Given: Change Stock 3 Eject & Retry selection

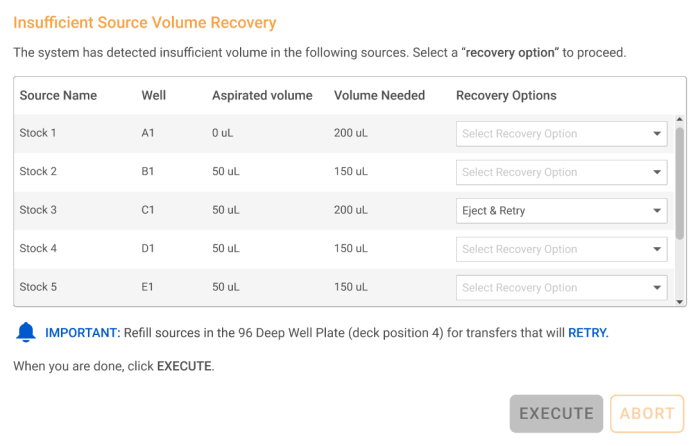Looking at the screenshot, I should coord(561,211).
